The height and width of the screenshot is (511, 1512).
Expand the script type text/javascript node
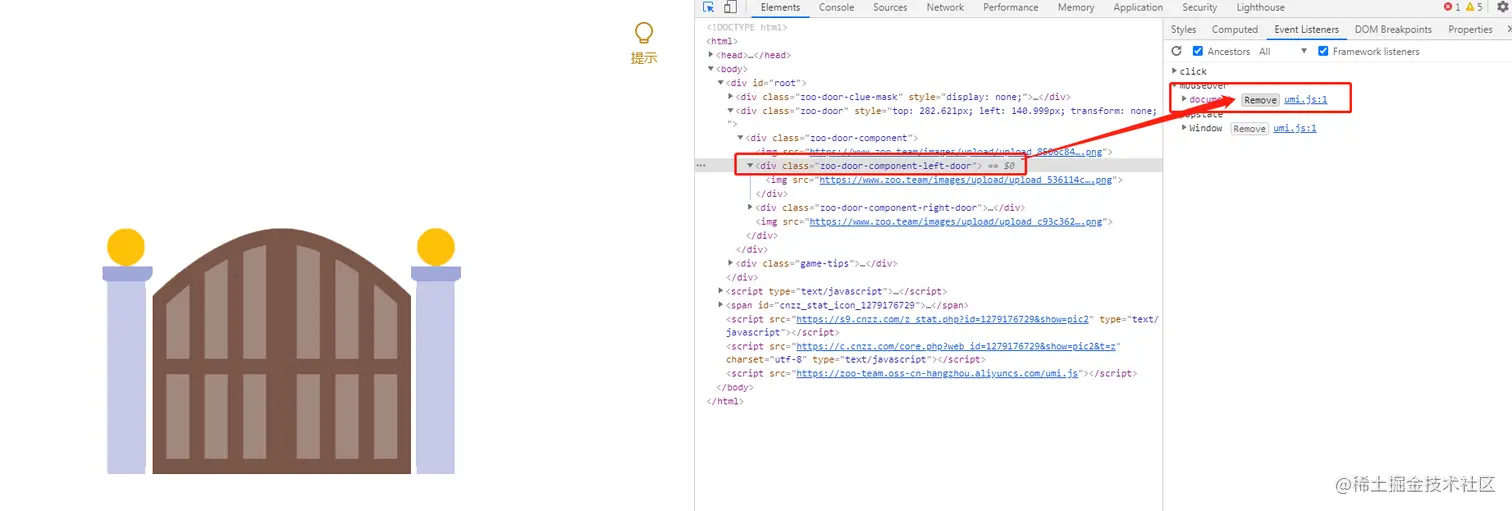[721, 291]
